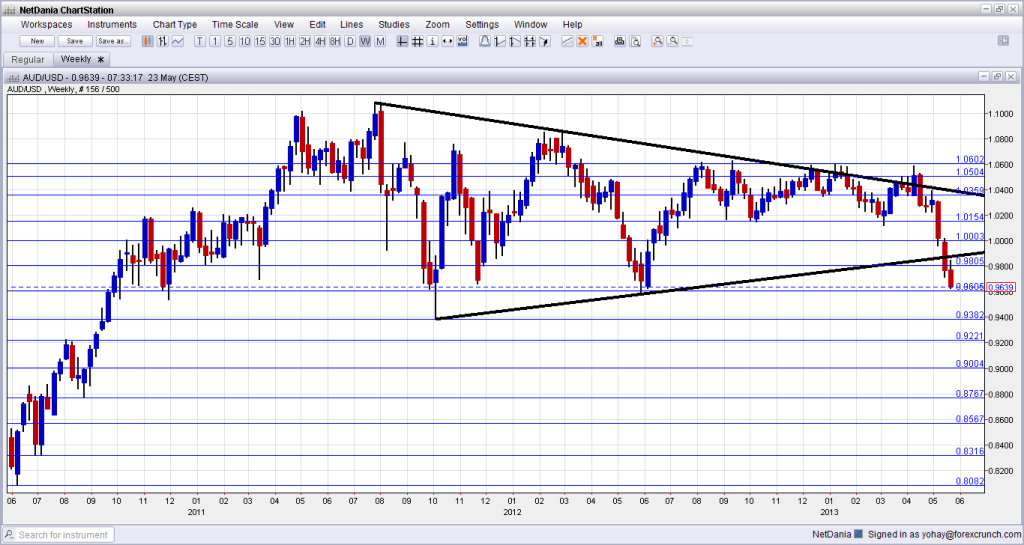
Task: Click the 'Signed in as yohay@forexcrunch.com' status text
Action: [x=944, y=535]
